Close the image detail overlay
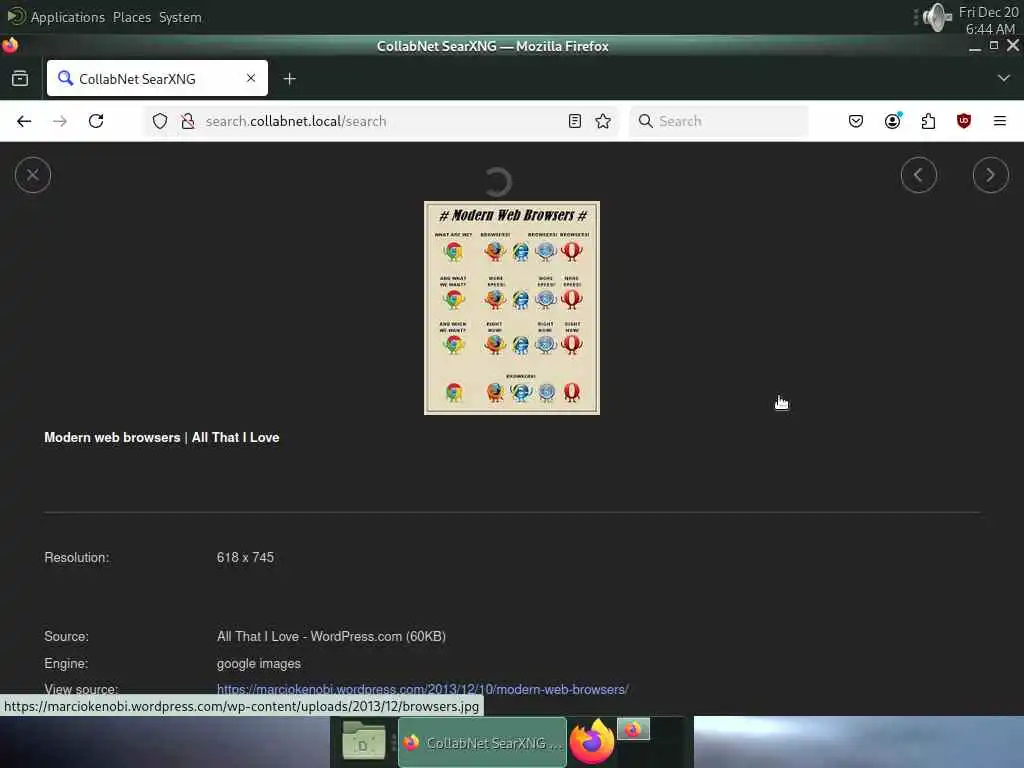1024x768 pixels. [x=33, y=175]
